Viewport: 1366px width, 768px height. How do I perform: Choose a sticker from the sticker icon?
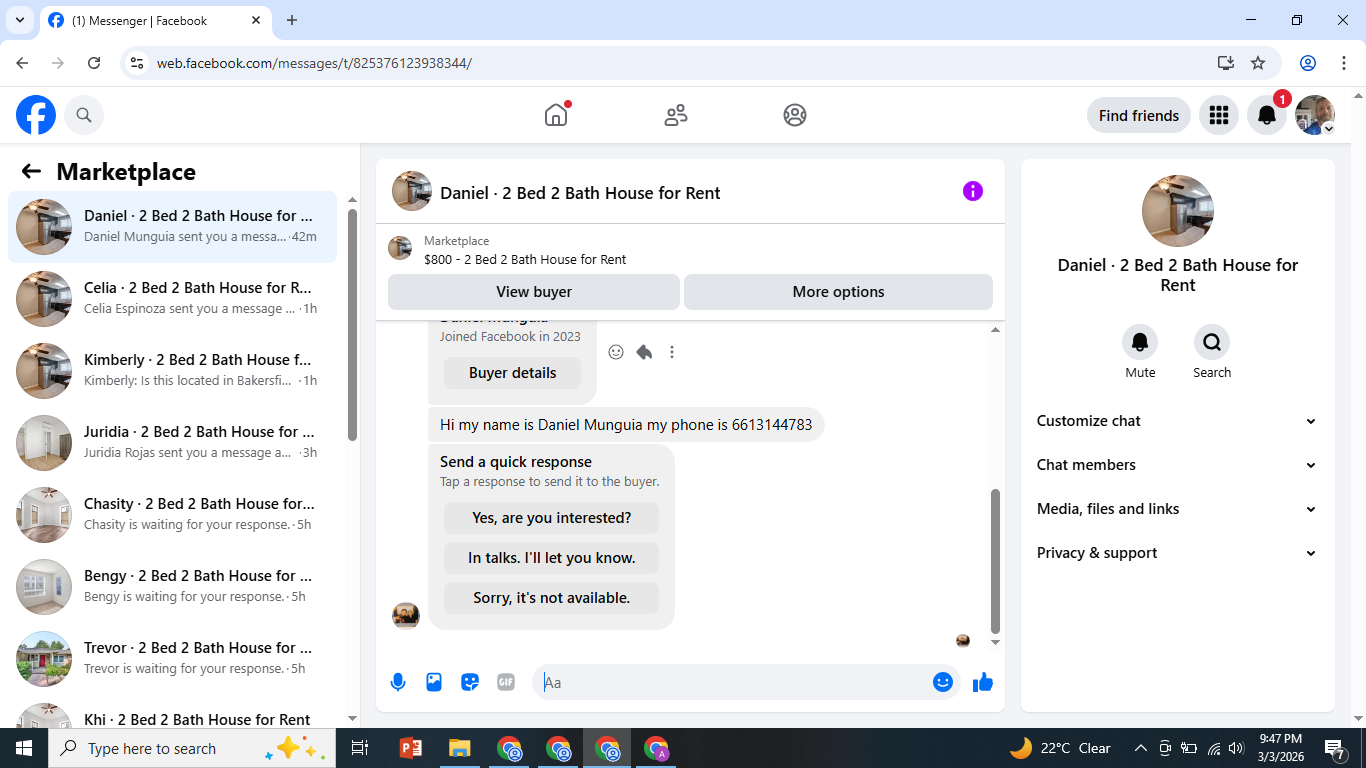pos(470,682)
